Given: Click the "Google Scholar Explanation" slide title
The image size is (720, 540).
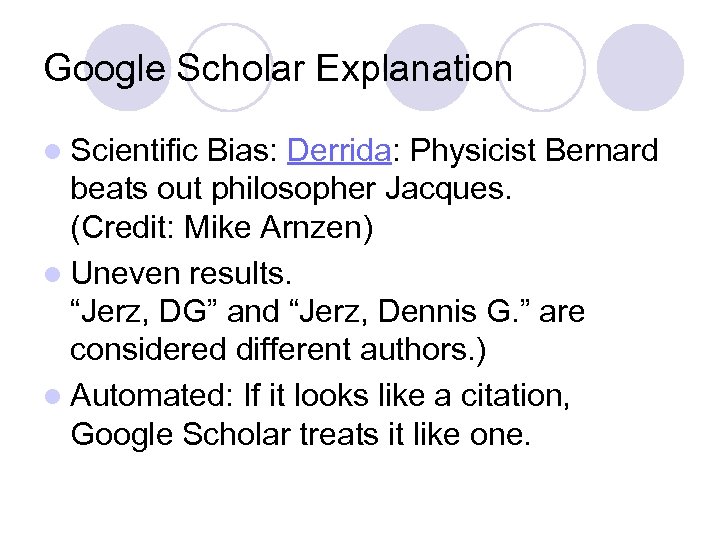Looking at the screenshot, I should [x=278, y=69].
